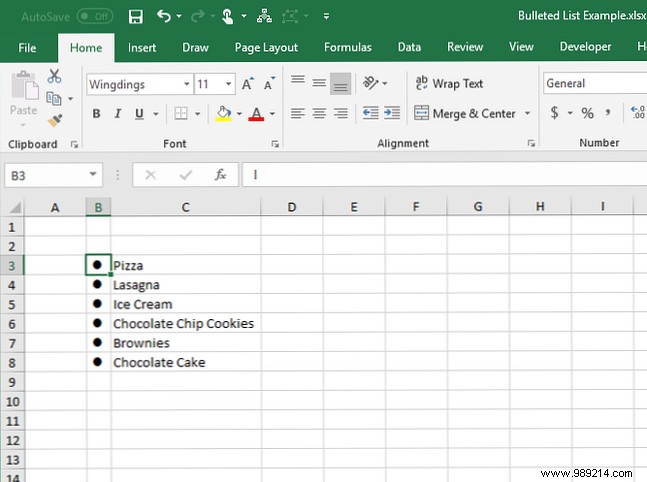This screenshot has height=482, width=647.
Task: Click the Paste clipboard icon
Action: (x=24, y=86)
